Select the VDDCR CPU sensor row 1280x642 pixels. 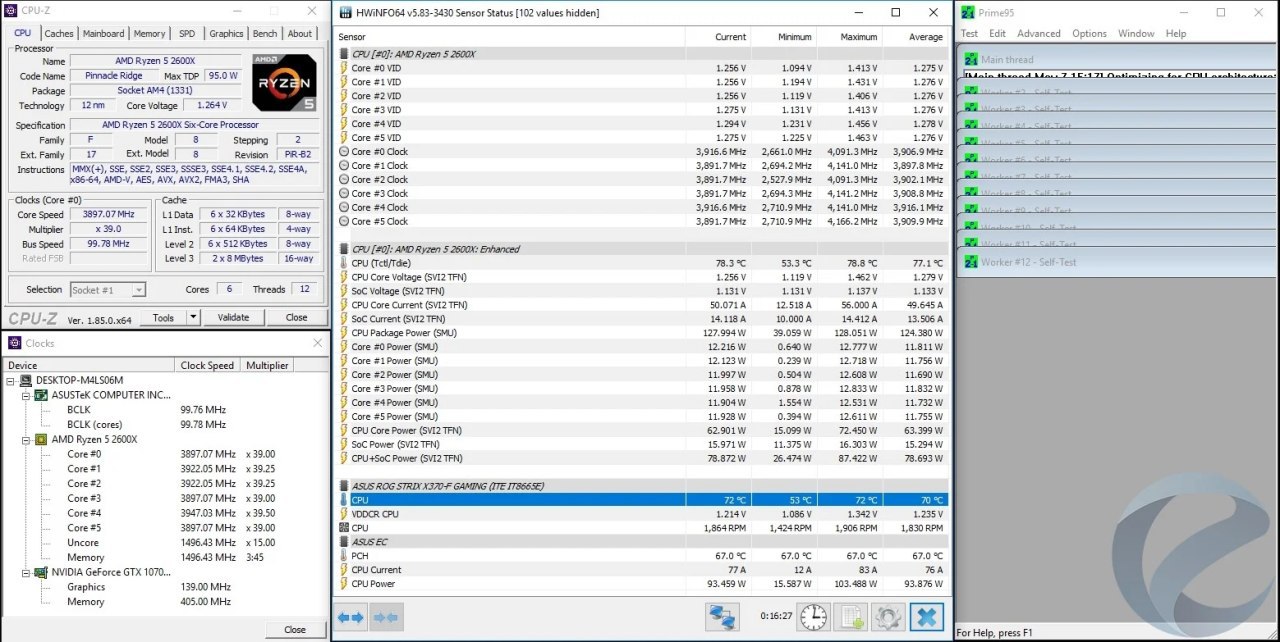tap(641, 514)
